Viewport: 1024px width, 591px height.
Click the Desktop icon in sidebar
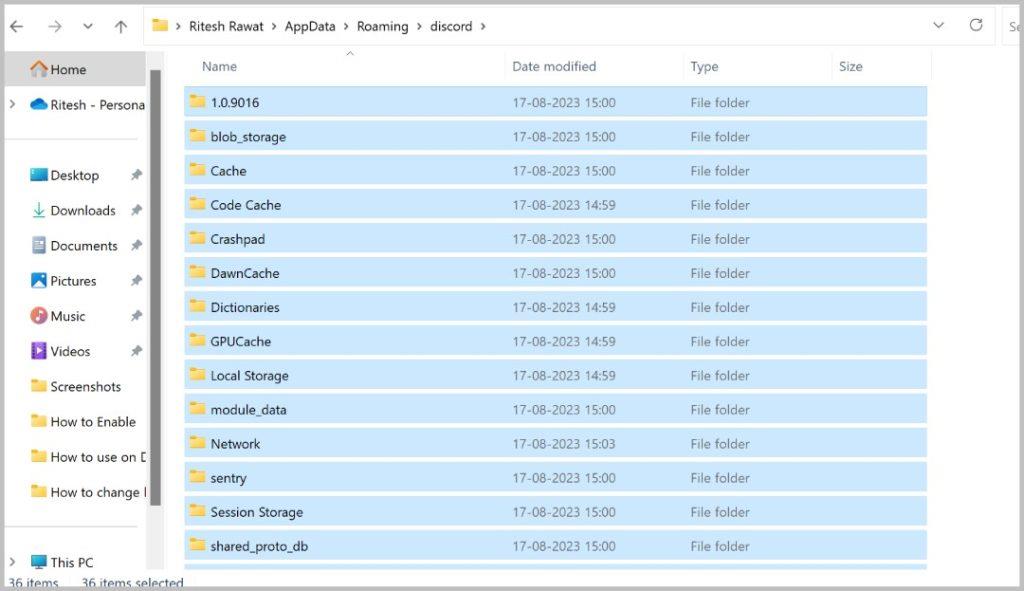[39, 175]
